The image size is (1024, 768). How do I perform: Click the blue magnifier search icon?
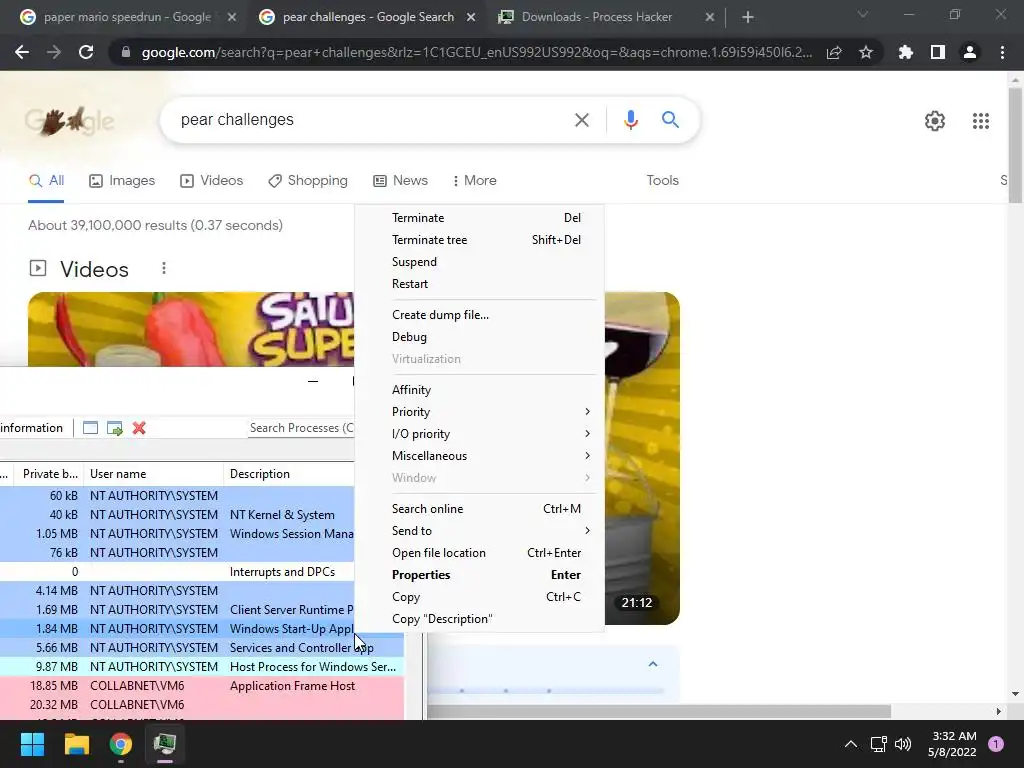pyautogui.click(x=670, y=120)
